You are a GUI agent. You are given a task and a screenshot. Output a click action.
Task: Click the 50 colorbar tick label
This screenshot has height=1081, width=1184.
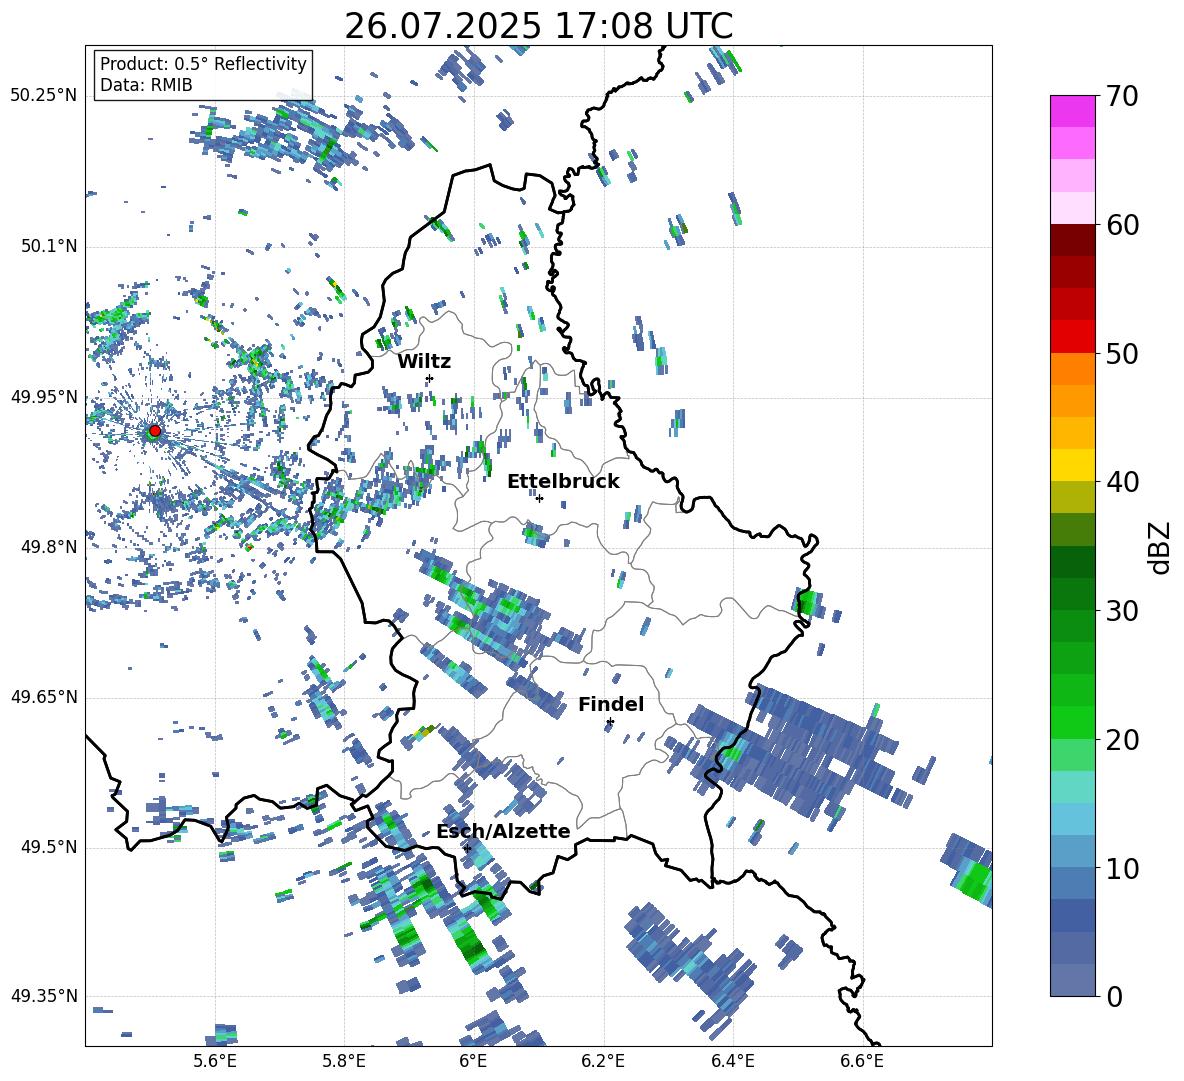click(1123, 354)
